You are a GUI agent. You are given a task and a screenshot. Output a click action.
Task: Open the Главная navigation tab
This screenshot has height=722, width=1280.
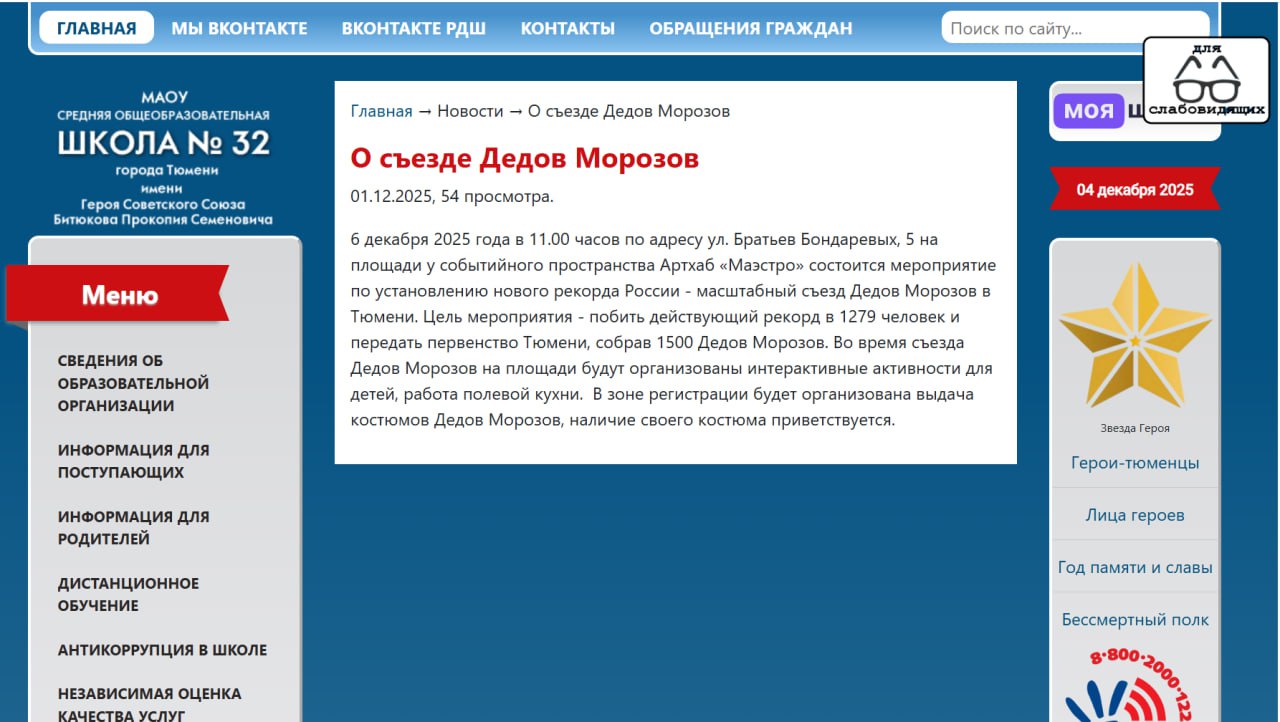(96, 28)
